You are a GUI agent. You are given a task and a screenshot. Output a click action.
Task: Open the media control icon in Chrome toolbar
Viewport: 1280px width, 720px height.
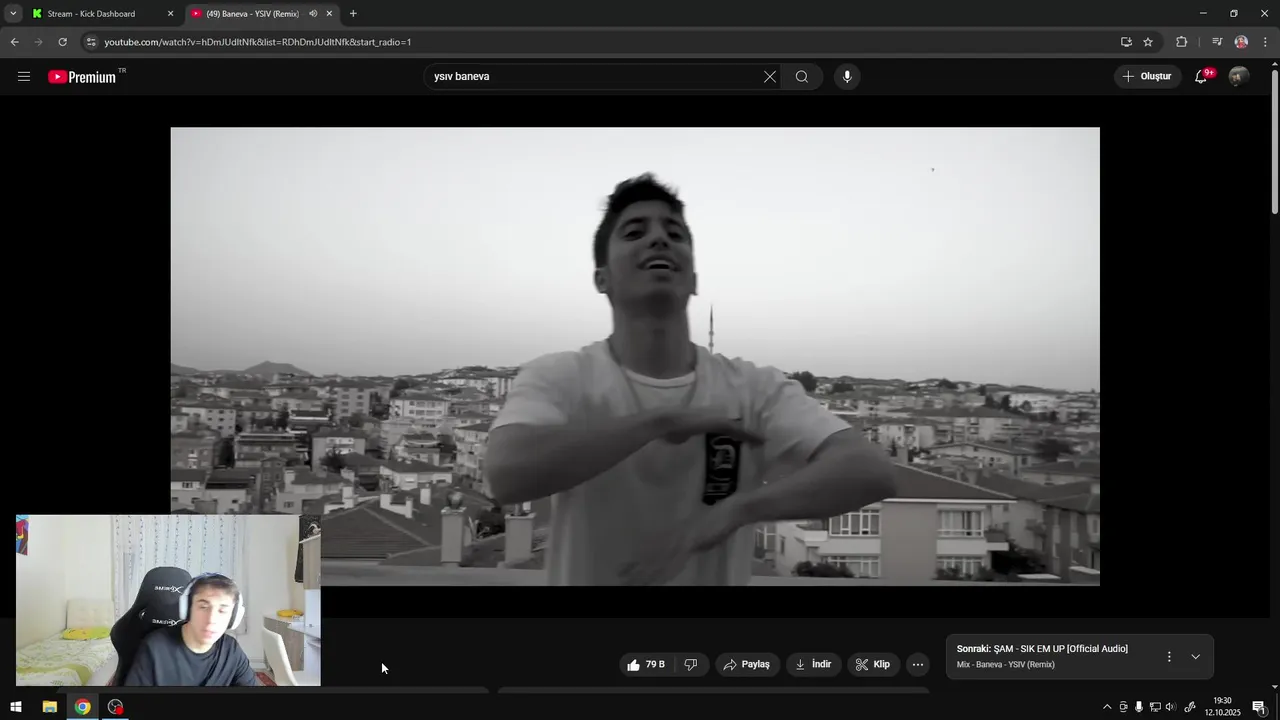click(x=1217, y=42)
